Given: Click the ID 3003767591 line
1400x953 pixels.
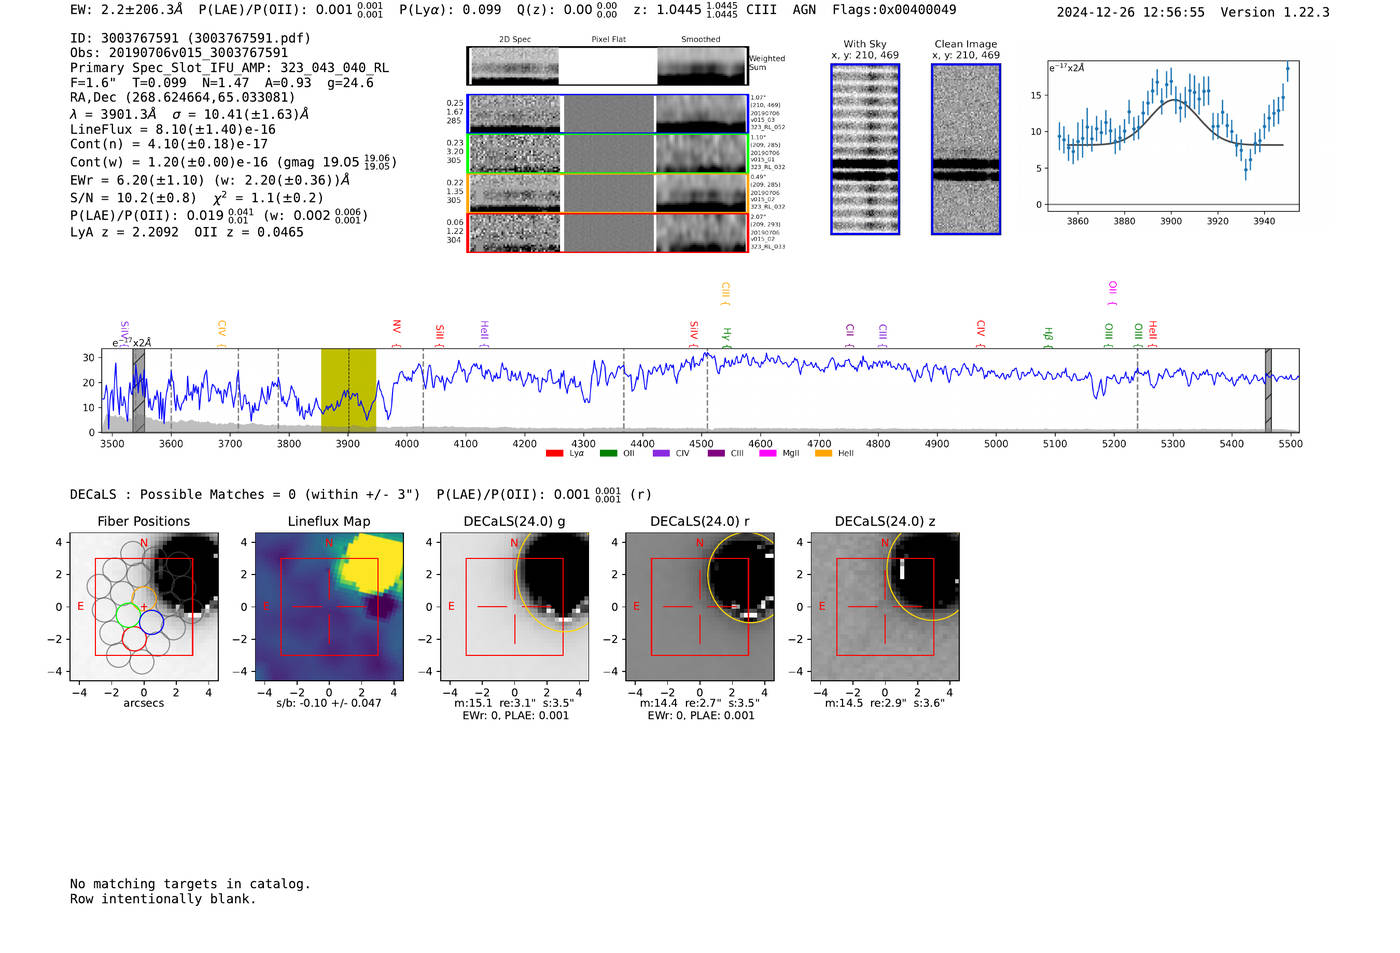Looking at the screenshot, I should pyautogui.click(x=190, y=38).
